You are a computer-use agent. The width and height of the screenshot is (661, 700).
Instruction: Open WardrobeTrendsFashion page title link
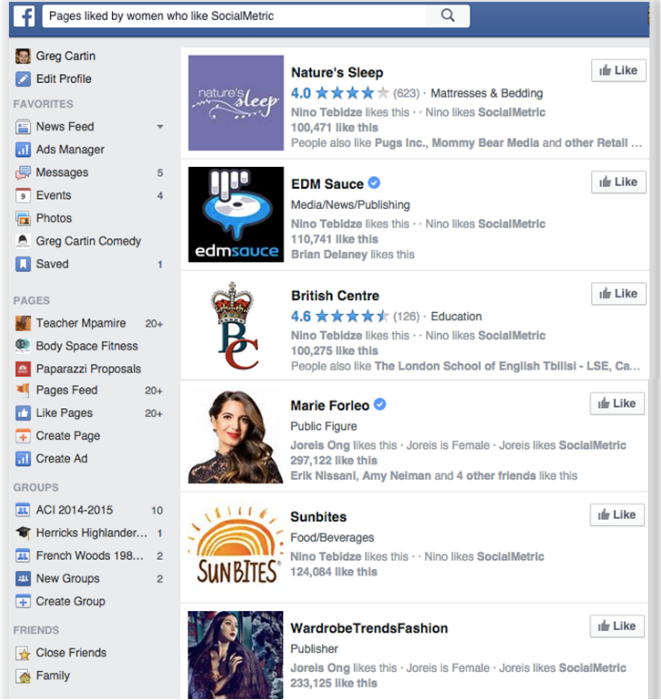369,628
